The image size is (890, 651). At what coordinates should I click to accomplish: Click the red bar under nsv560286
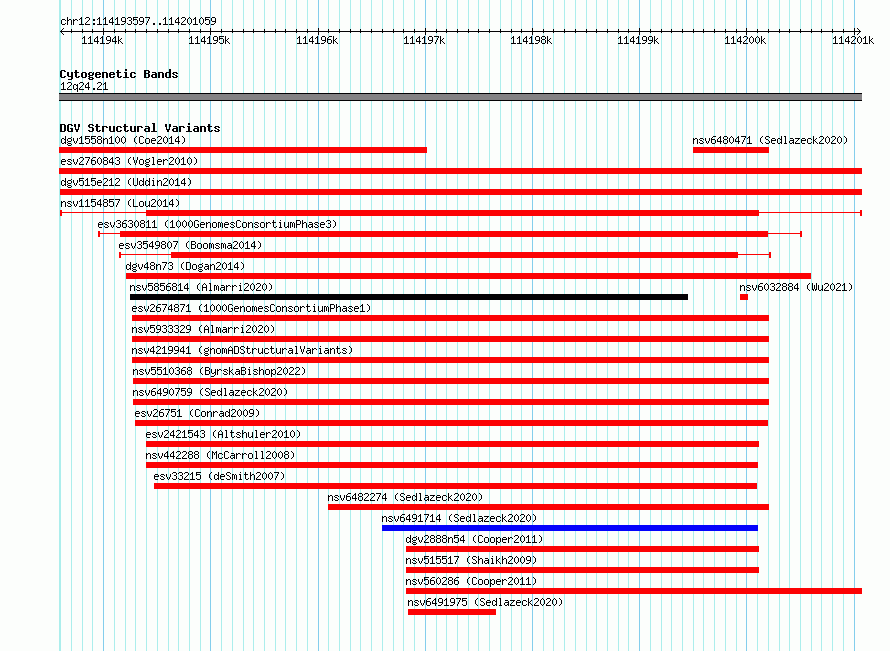pyautogui.click(x=634, y=591)
